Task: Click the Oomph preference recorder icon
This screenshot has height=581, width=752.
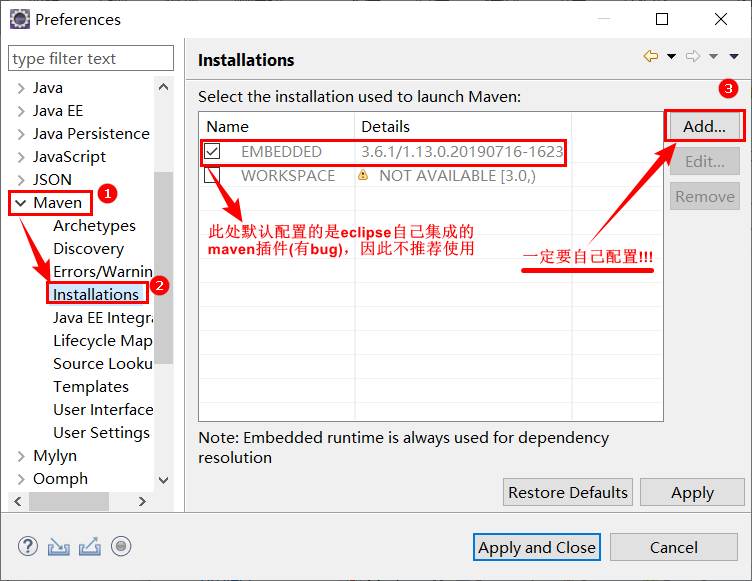Action: 121,546
